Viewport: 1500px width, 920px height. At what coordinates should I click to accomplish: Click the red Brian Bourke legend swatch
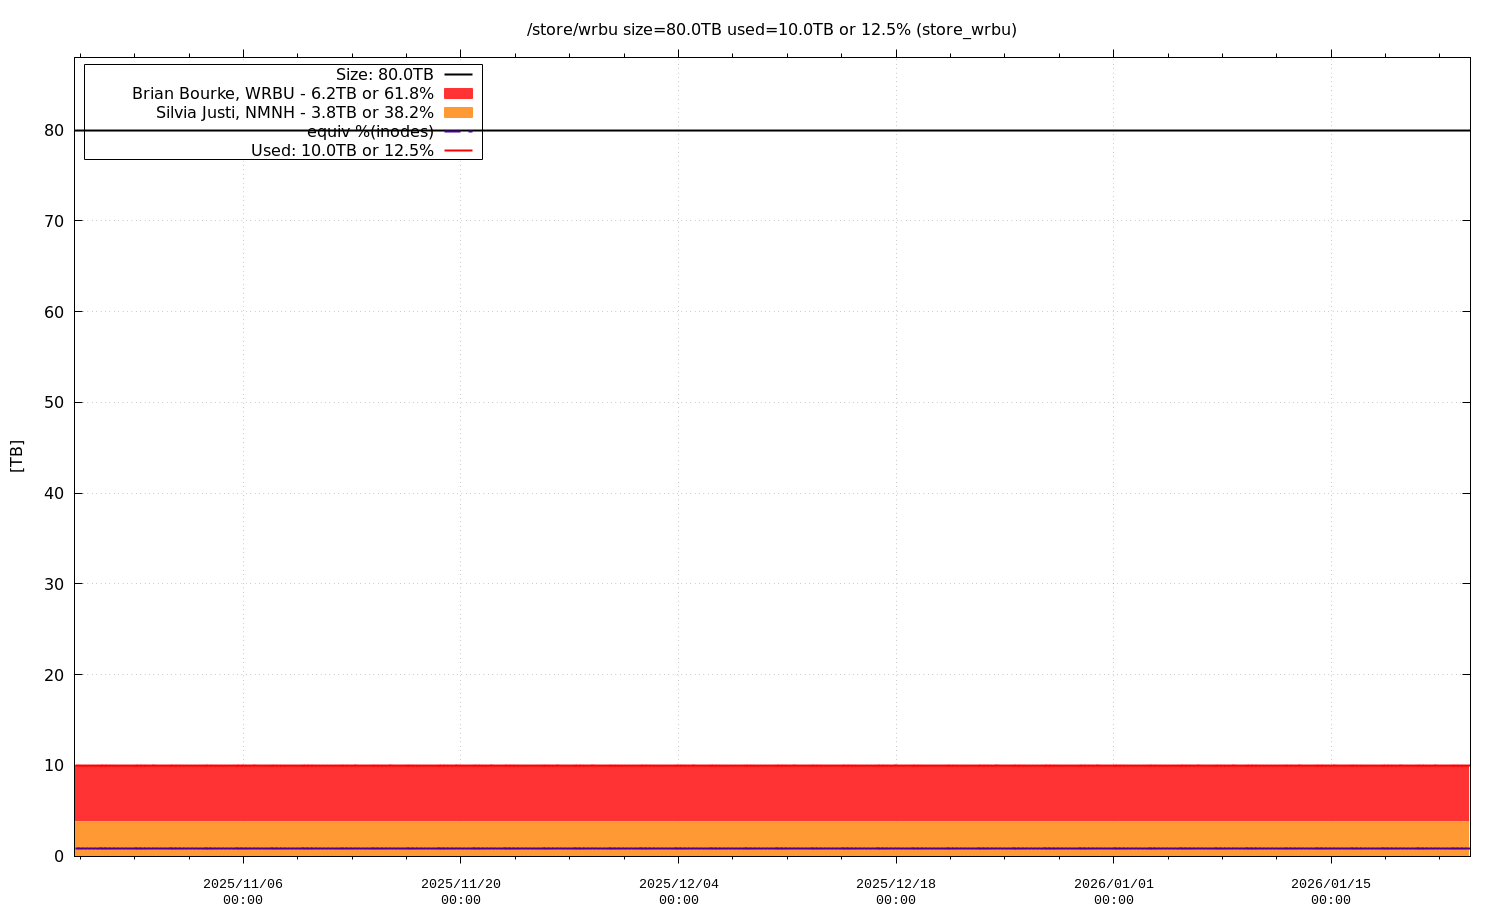[458, 93]
